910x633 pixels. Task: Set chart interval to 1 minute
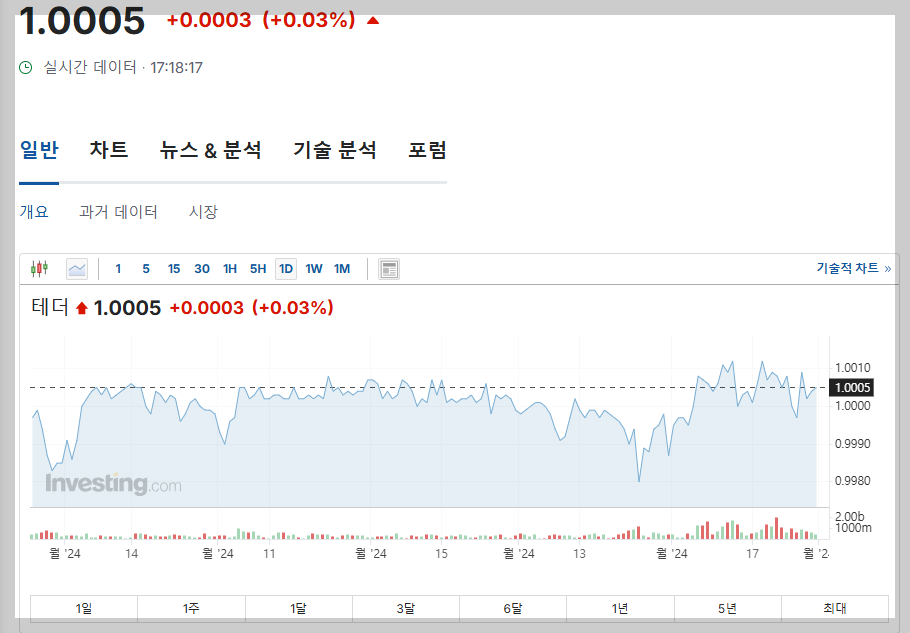pos(118,269)
